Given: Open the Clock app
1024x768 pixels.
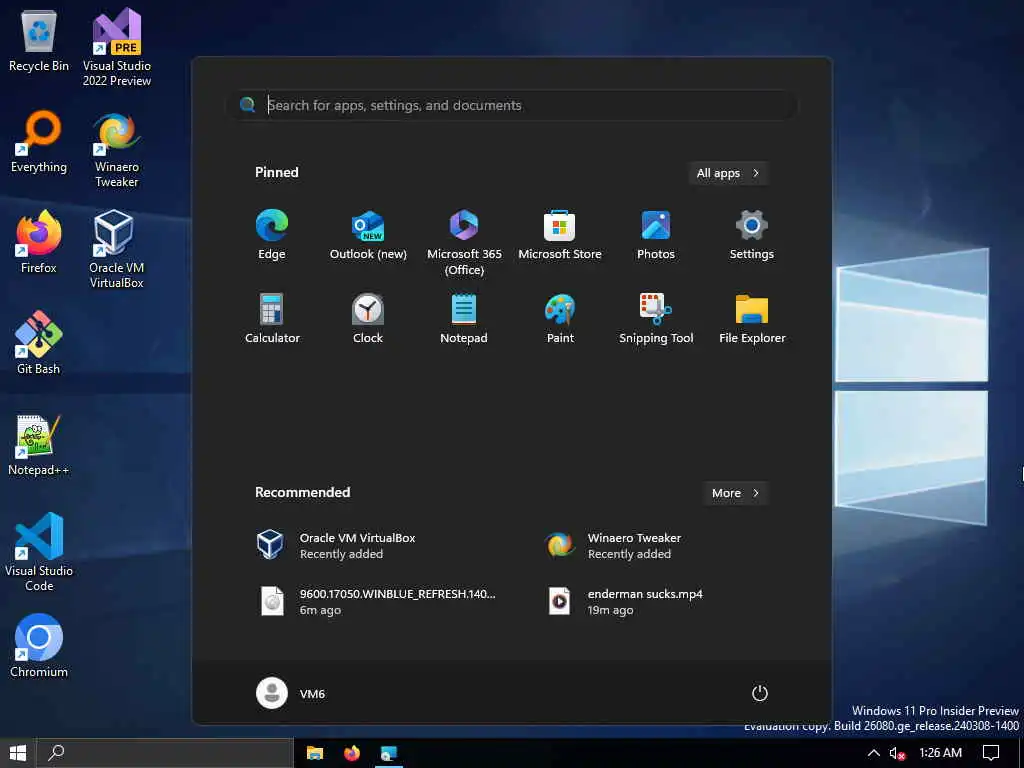Looking at the screenshot, I should click(368, 319).
